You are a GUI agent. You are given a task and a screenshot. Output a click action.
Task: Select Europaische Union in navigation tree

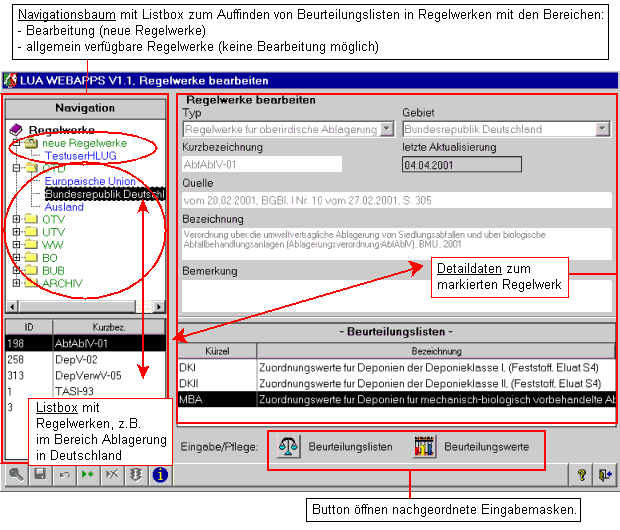[x=89, y=181]
